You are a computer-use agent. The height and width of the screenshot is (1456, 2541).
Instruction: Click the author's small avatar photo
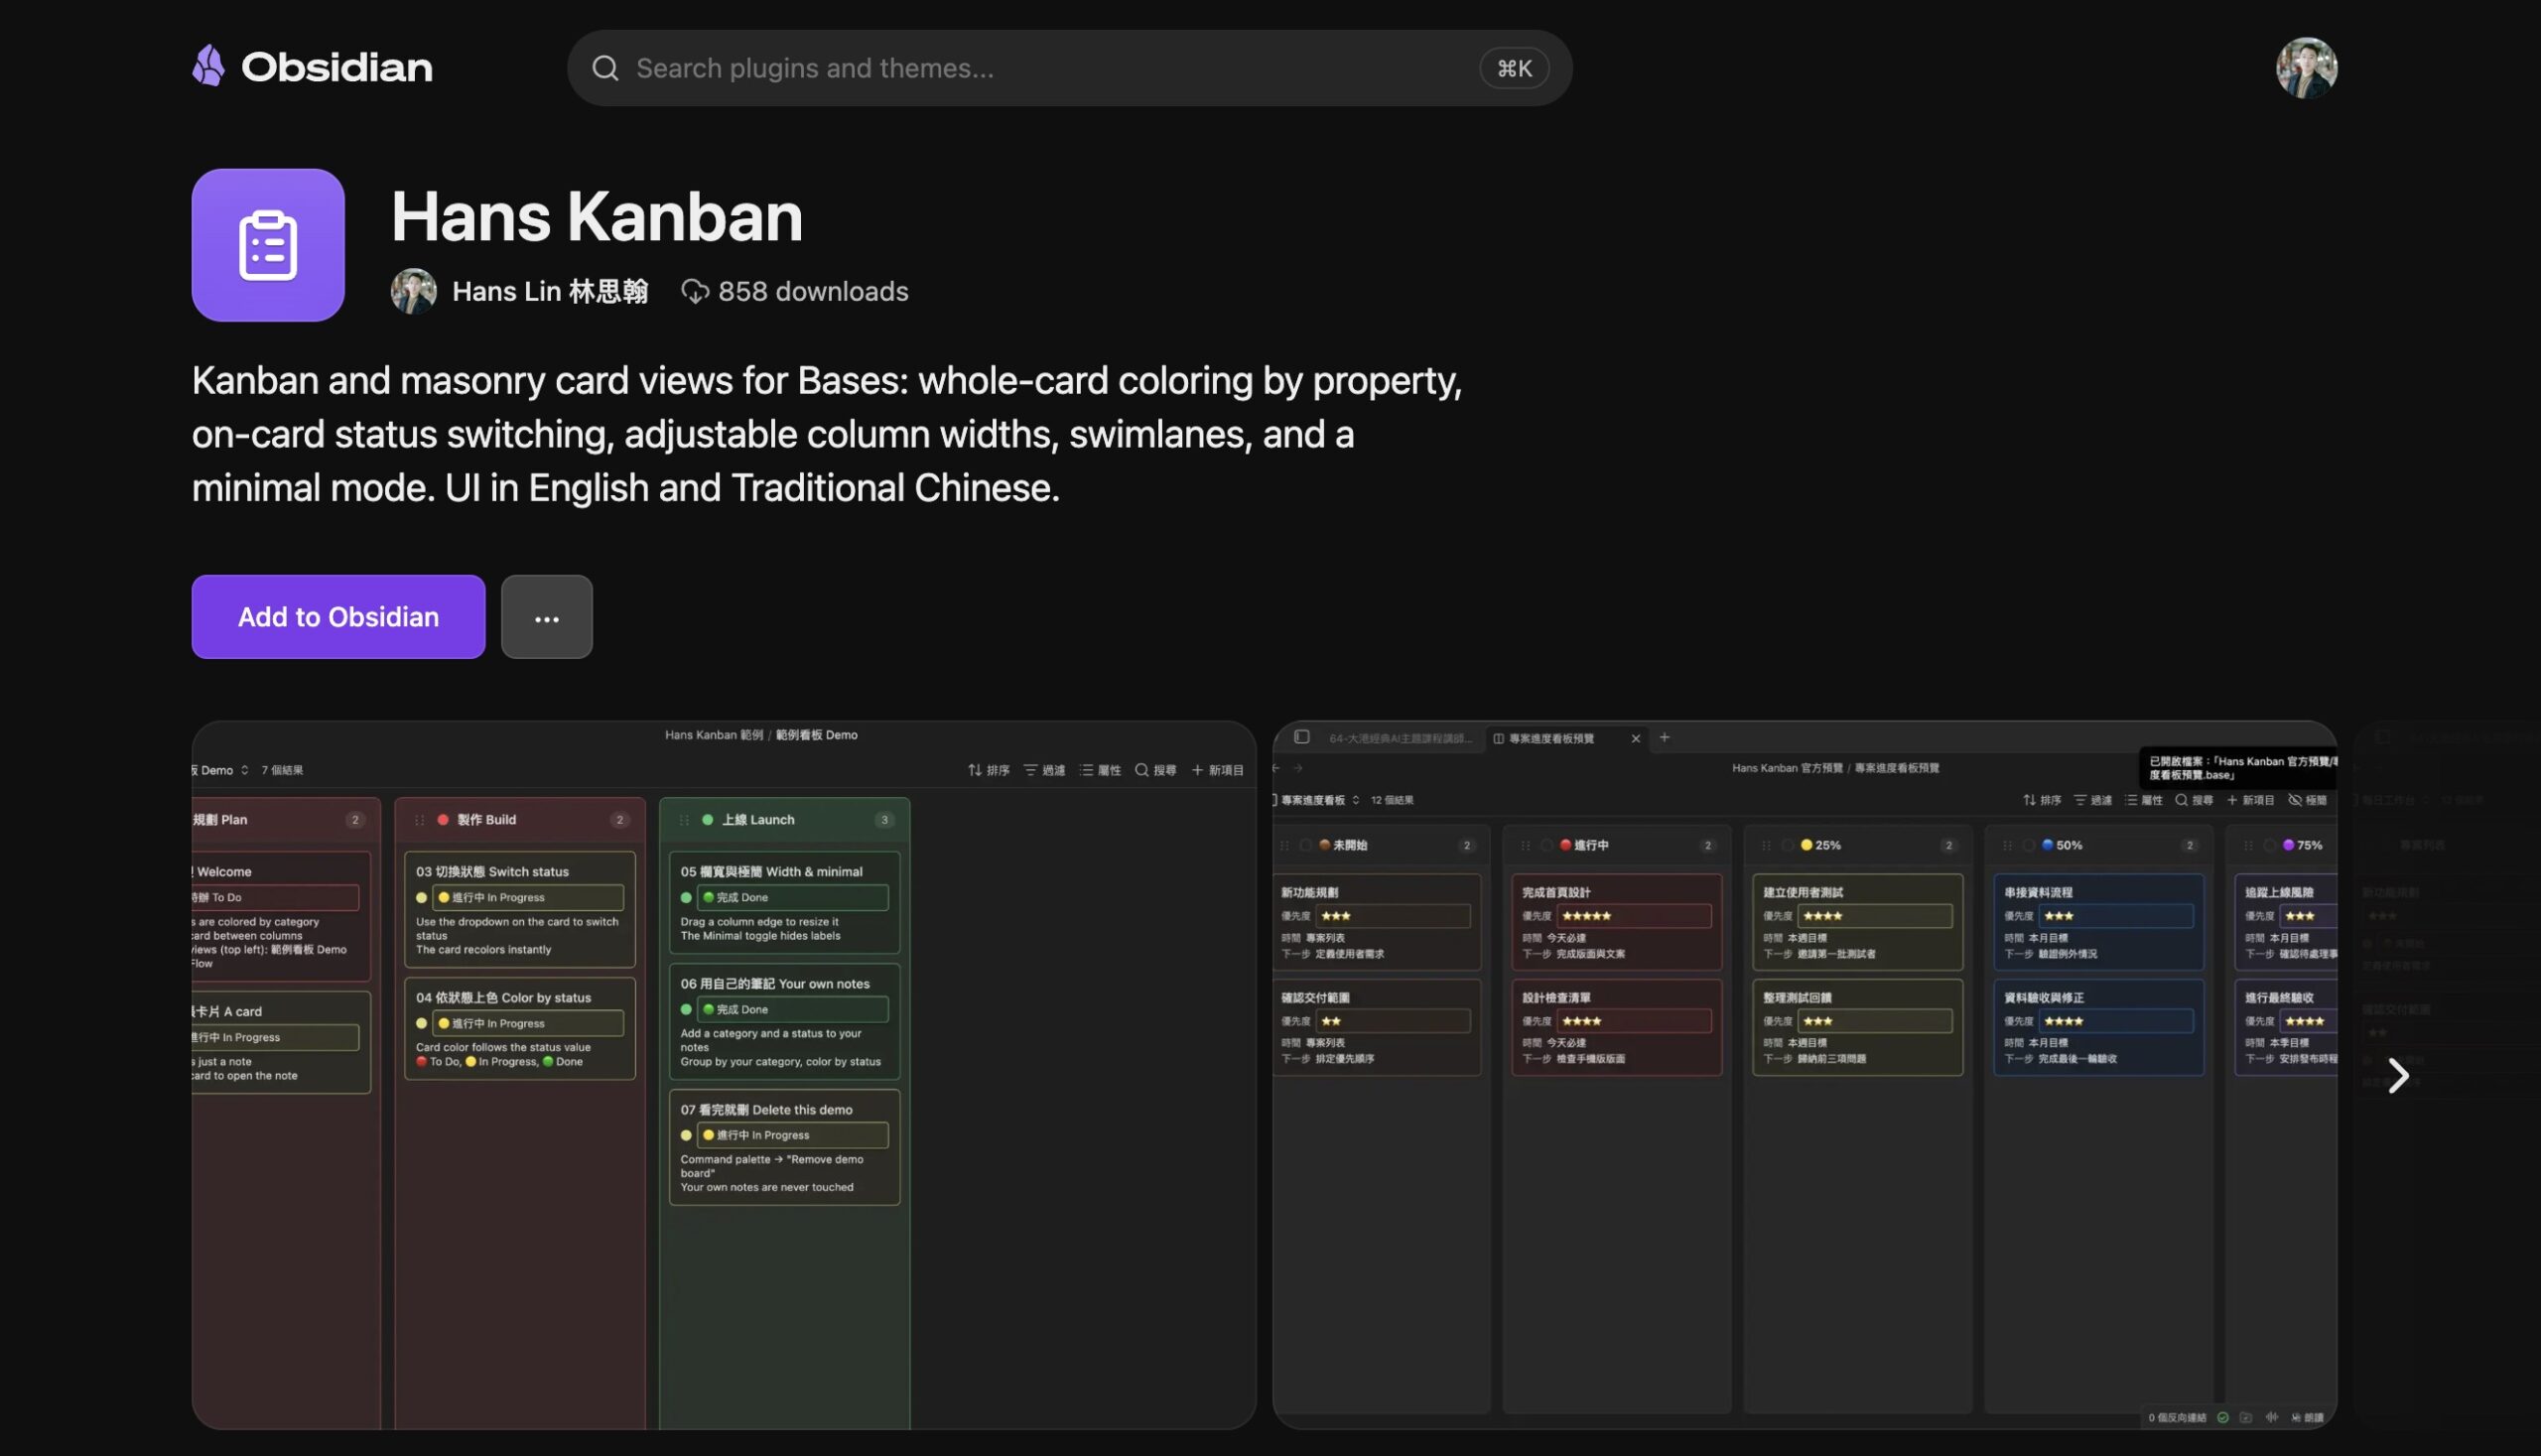[413, 291]
